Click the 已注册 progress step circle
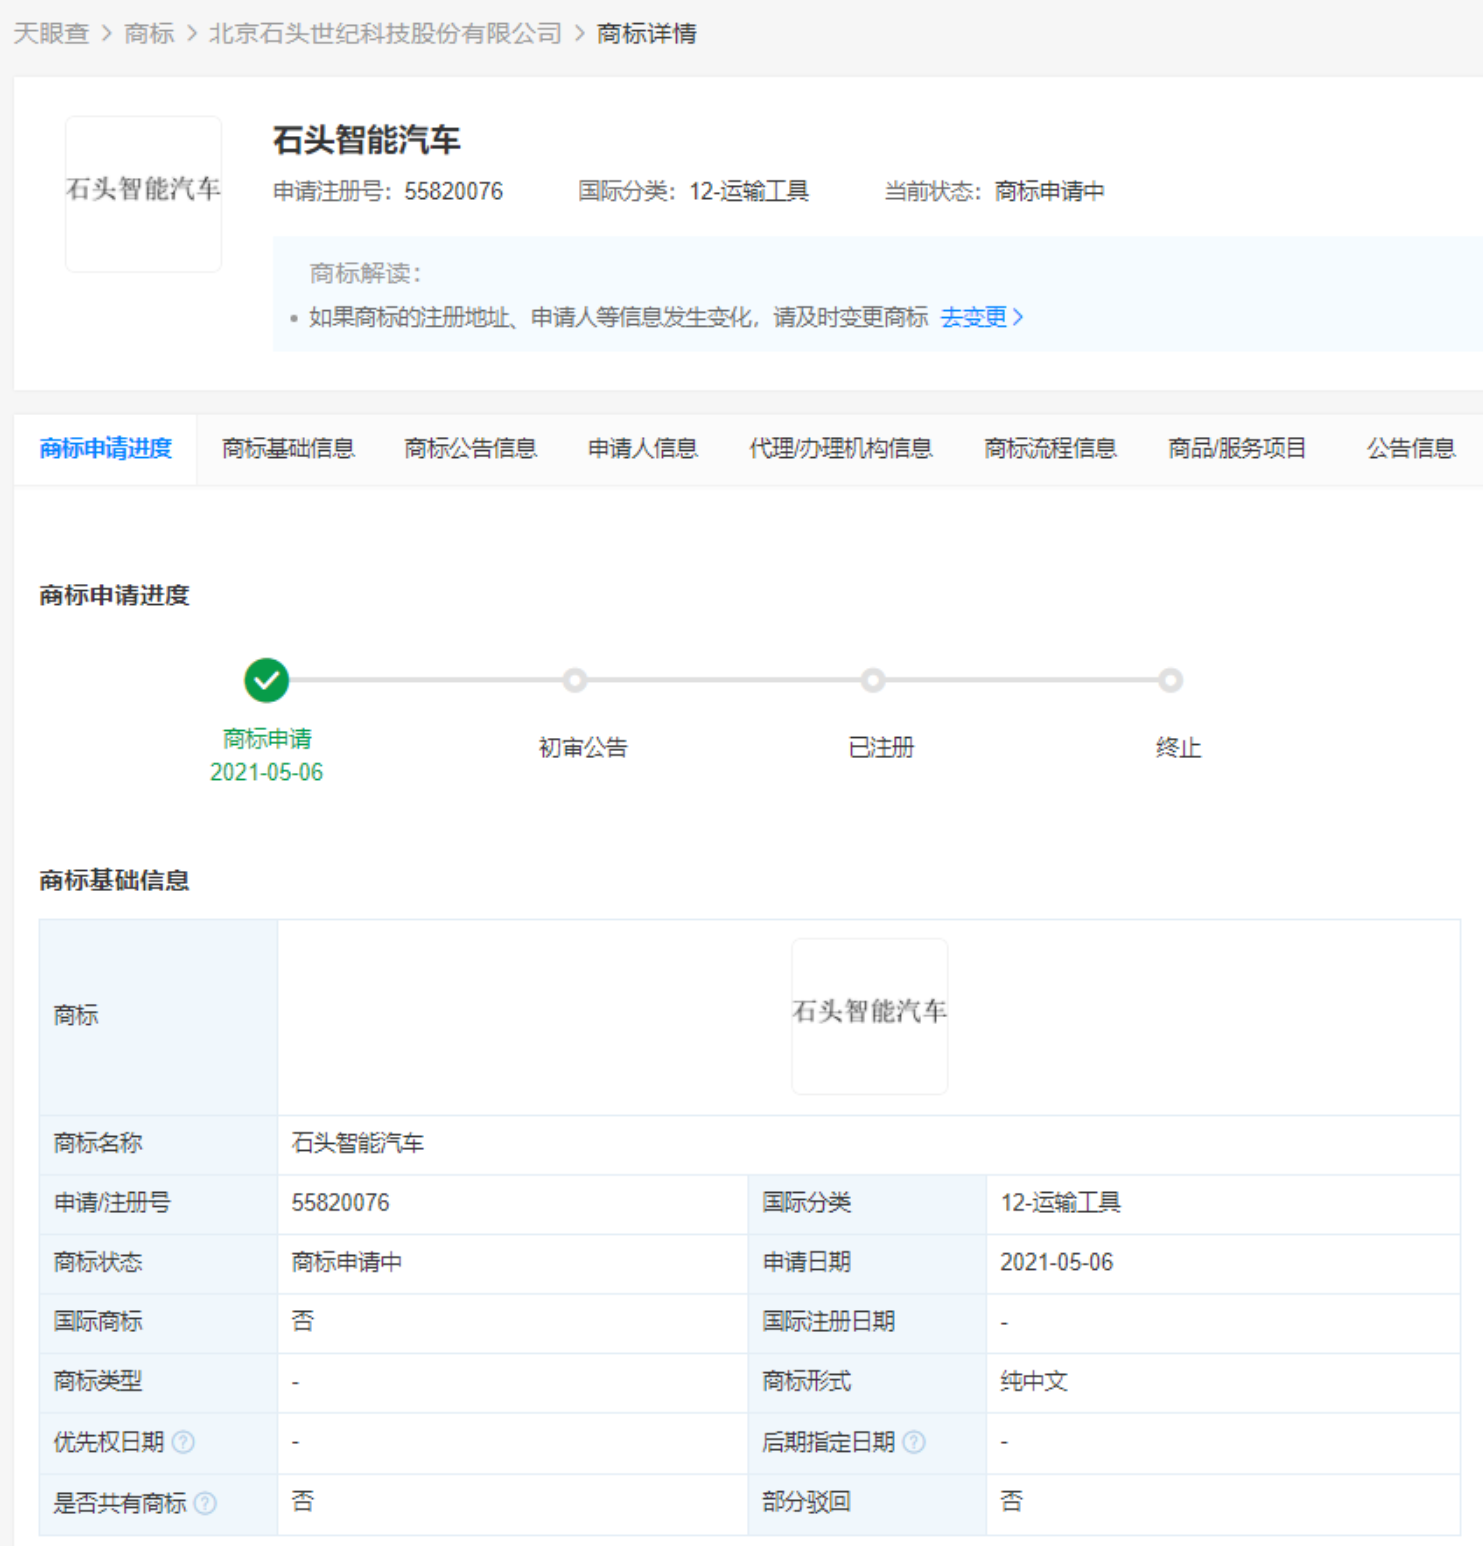1483x1546 pixels. click(873, 680)
